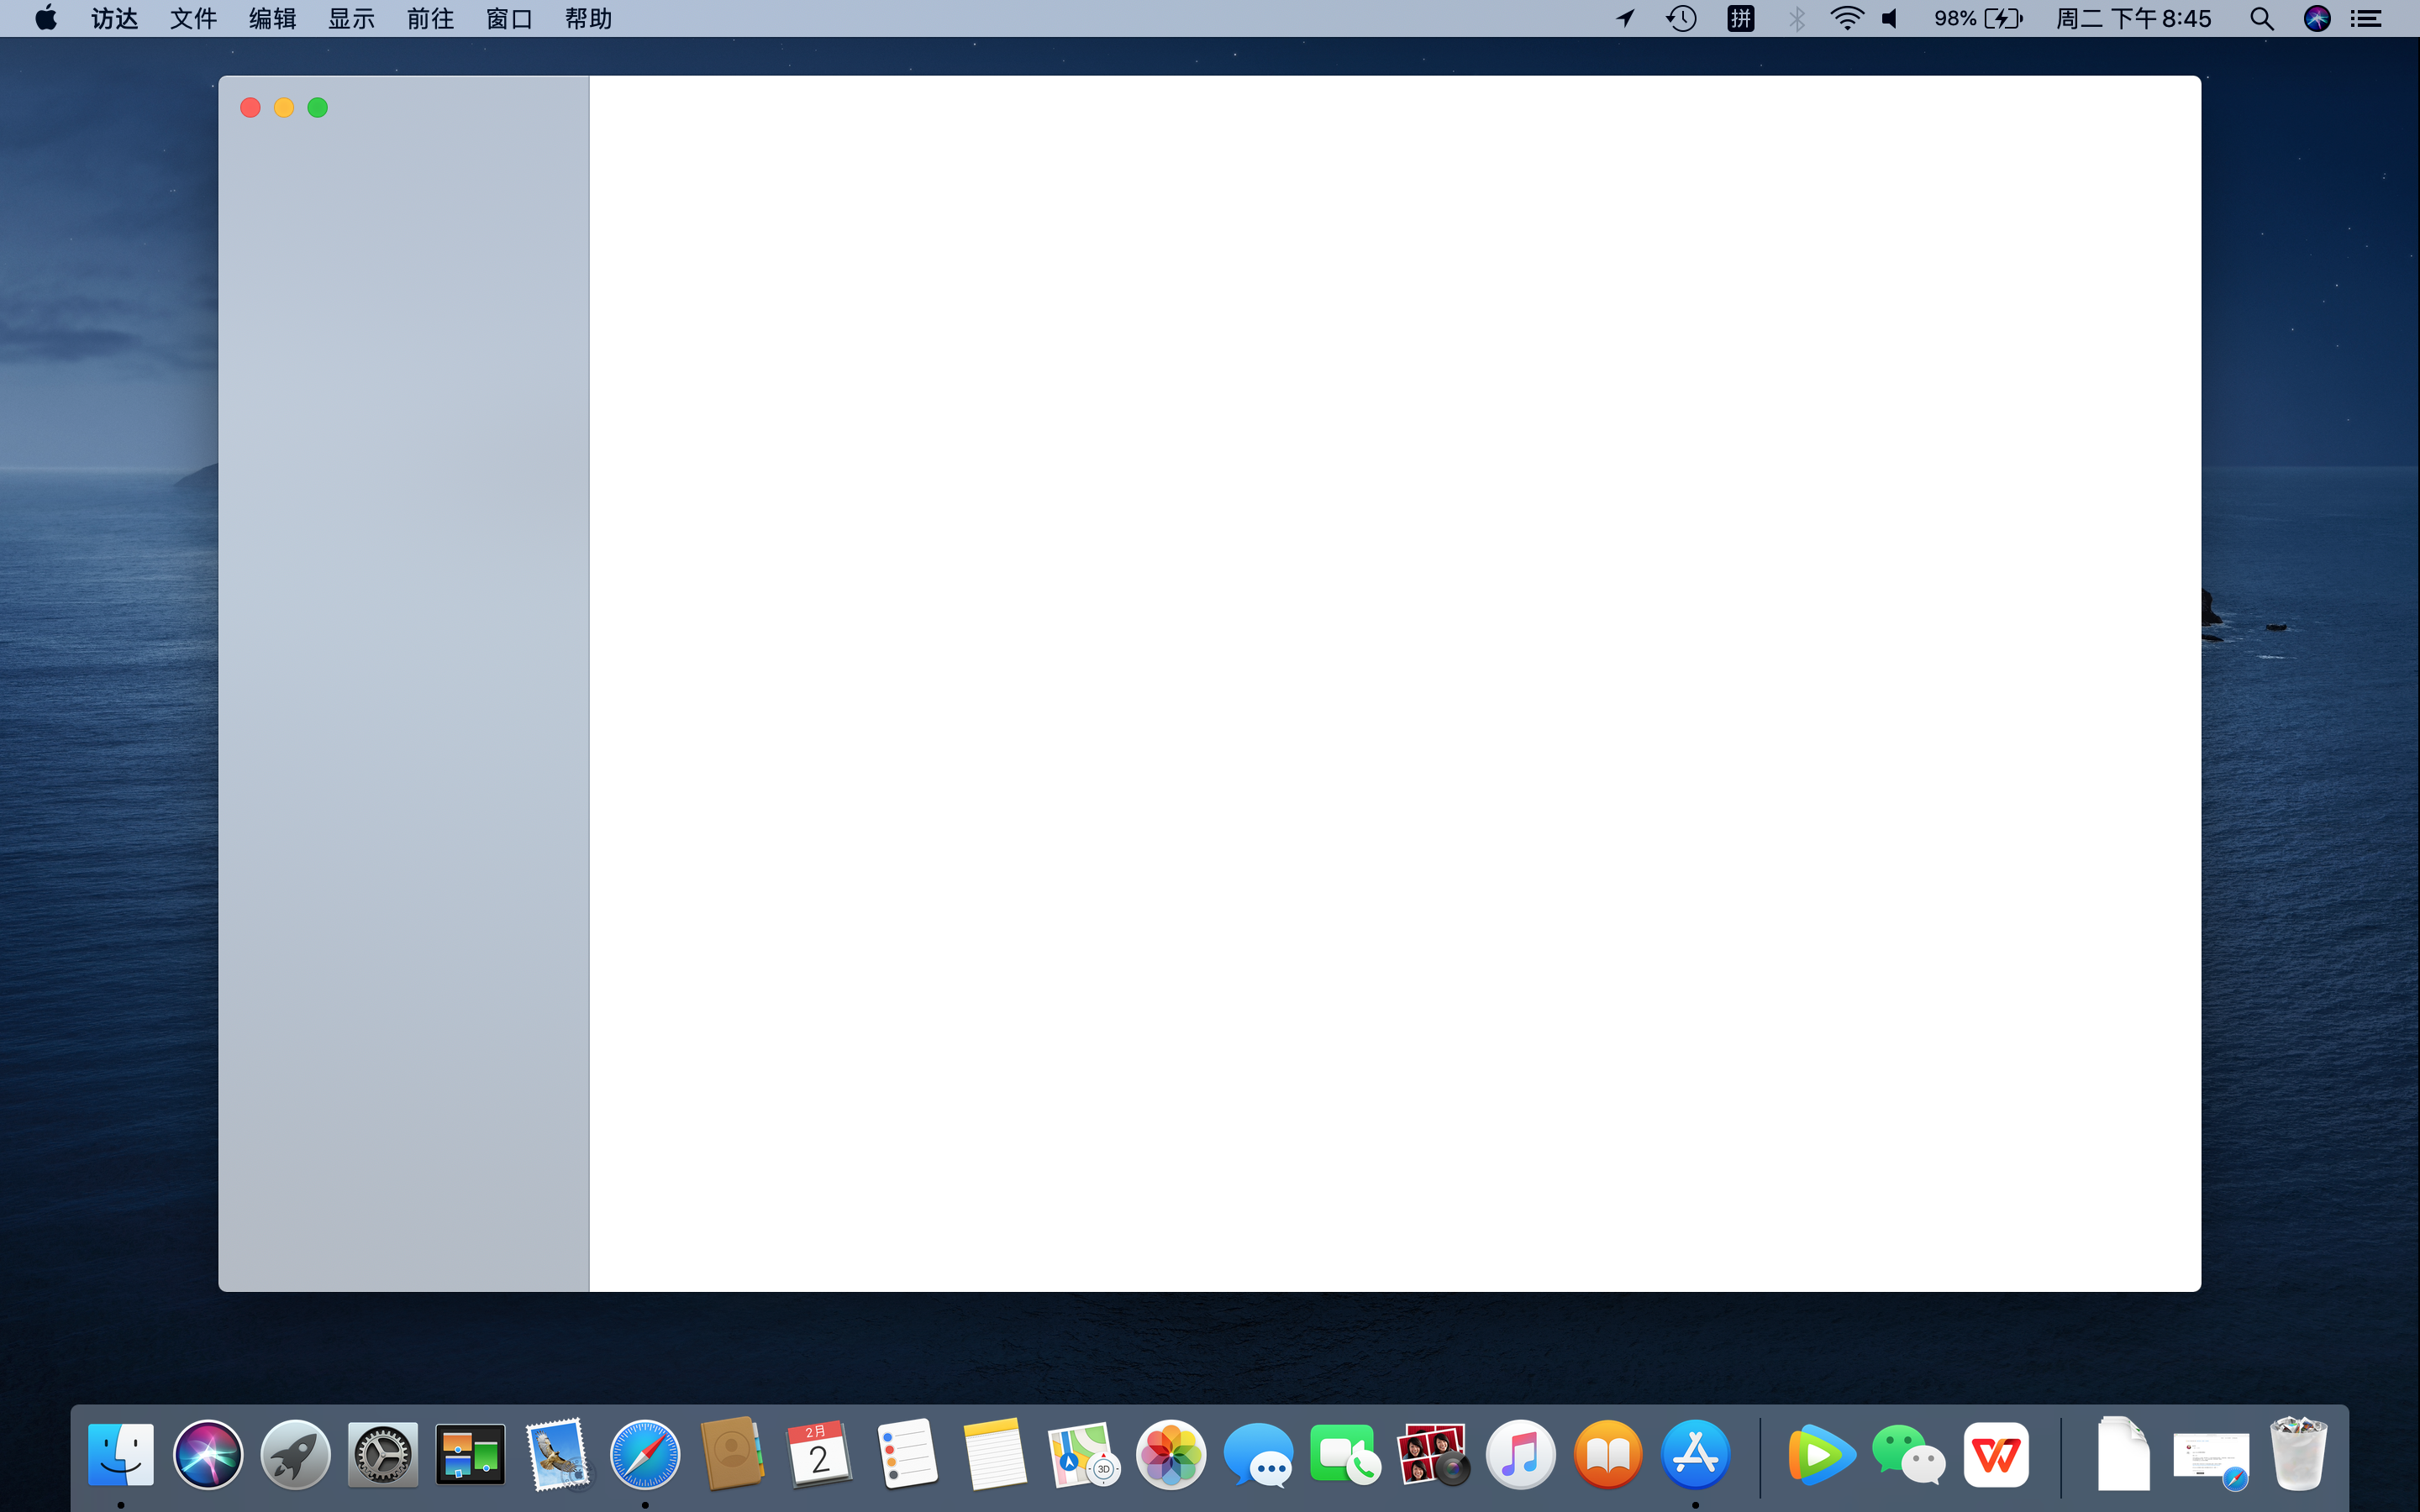Launch Mission Control from the Dock
This screenshot has height=1512, width=2420.
click(x=470, y=1453)
